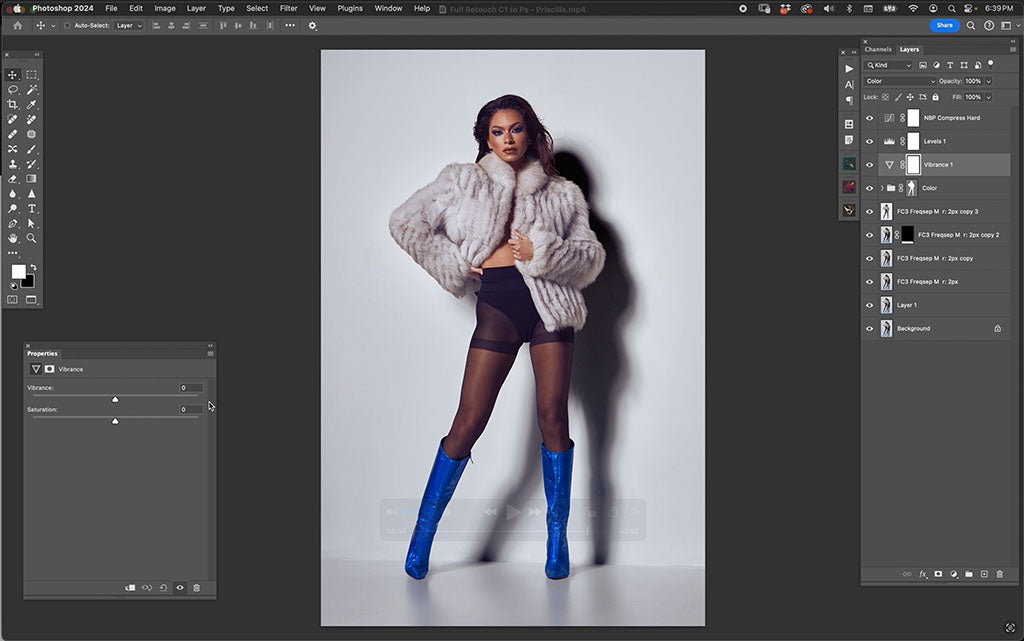The image size is (1024, 641).
Task: Delete layer using trash icon in Layers panel
Action: tap(999, 574)
